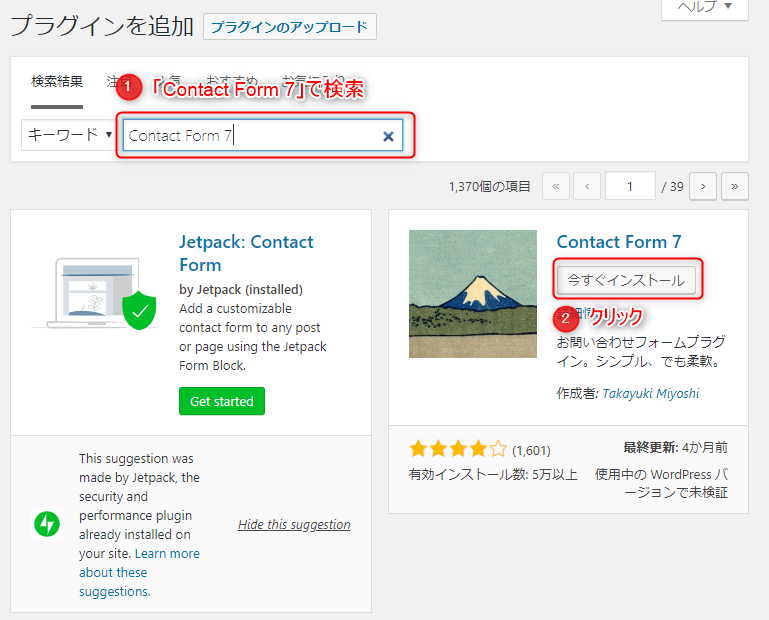This screenshot has height=620, width=769.
Task: Jump to last results page
Action: 735,186
